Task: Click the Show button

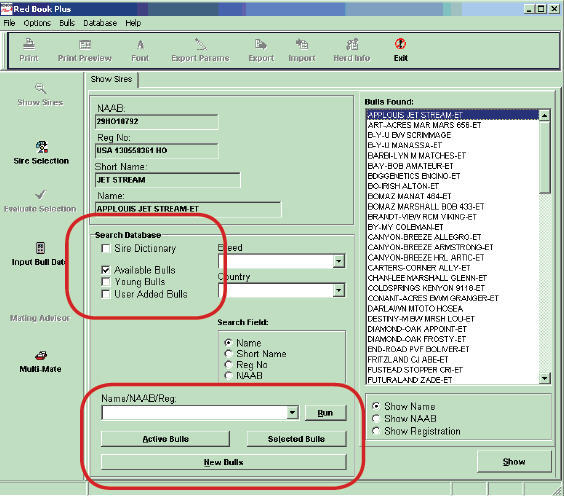Action: 514,461
